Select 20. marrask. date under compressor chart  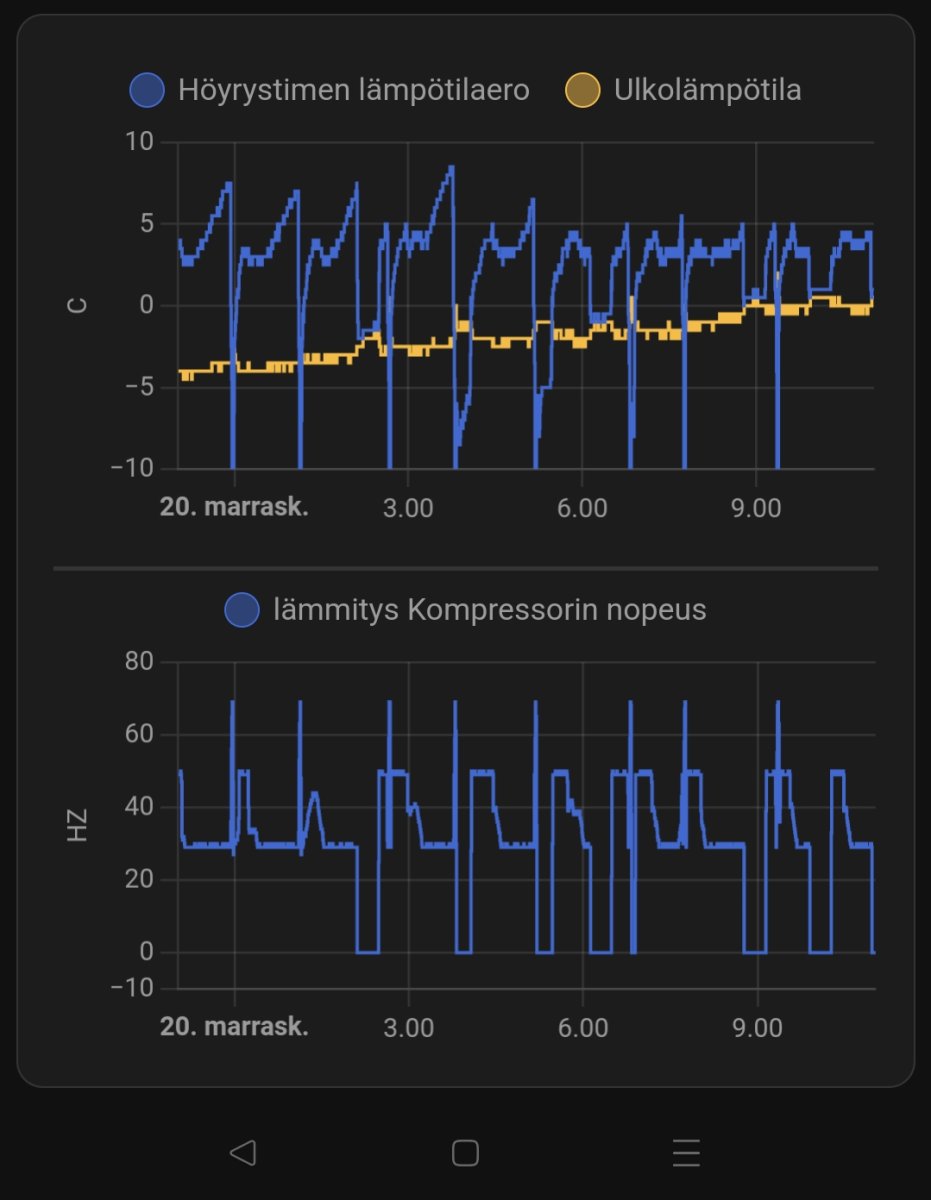click(x=234, y=1027)
